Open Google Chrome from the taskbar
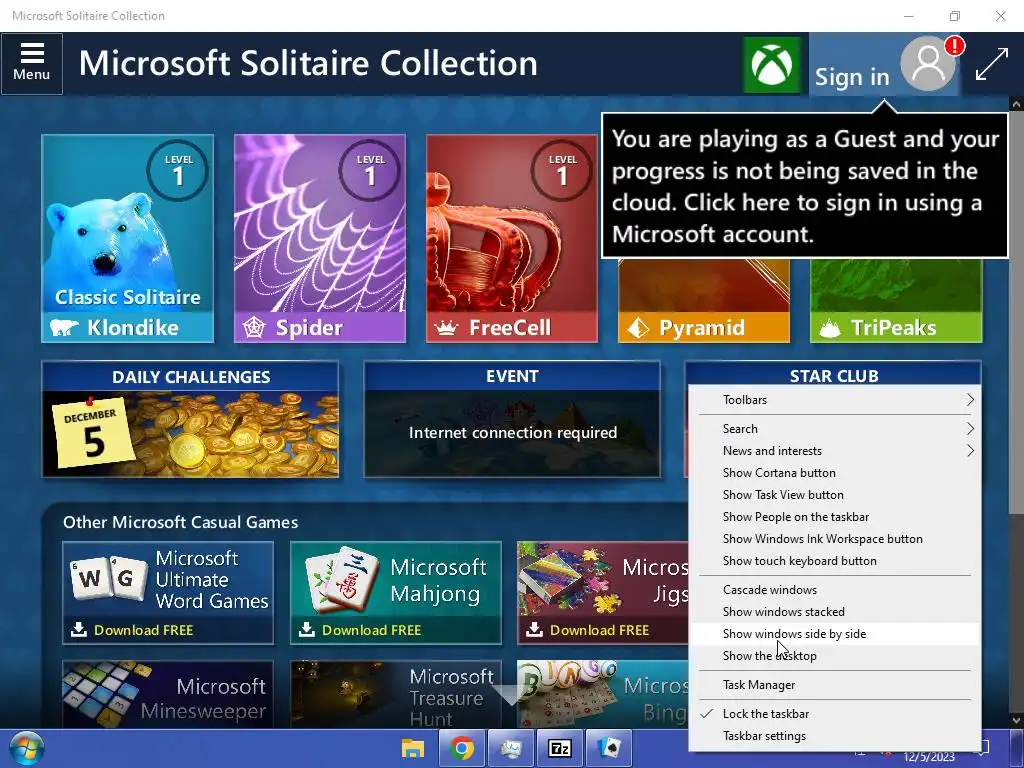 pos(462,748)
